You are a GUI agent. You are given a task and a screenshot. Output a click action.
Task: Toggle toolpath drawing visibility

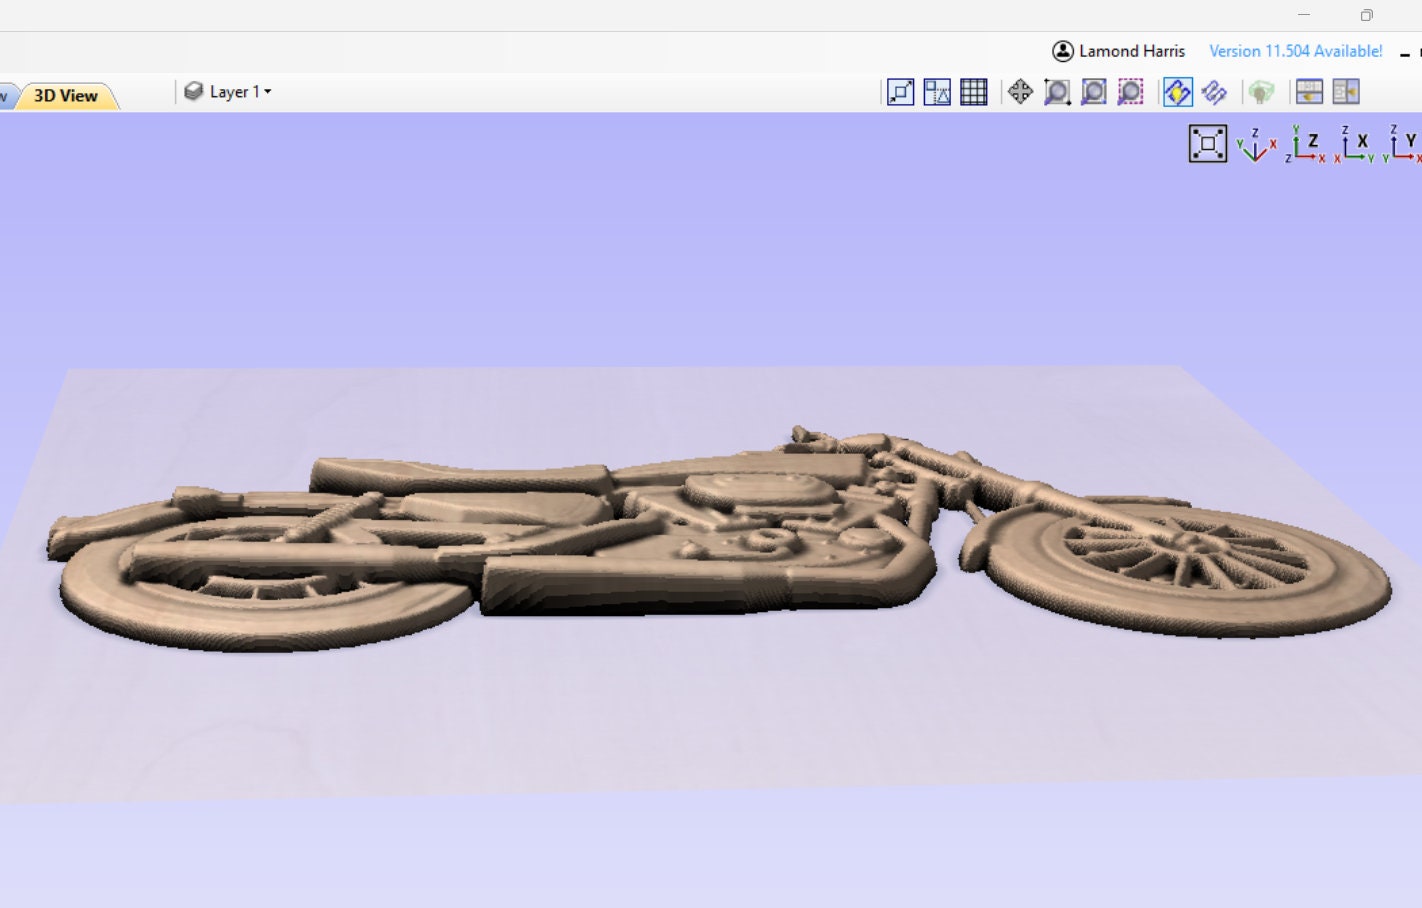(1177, 91)
